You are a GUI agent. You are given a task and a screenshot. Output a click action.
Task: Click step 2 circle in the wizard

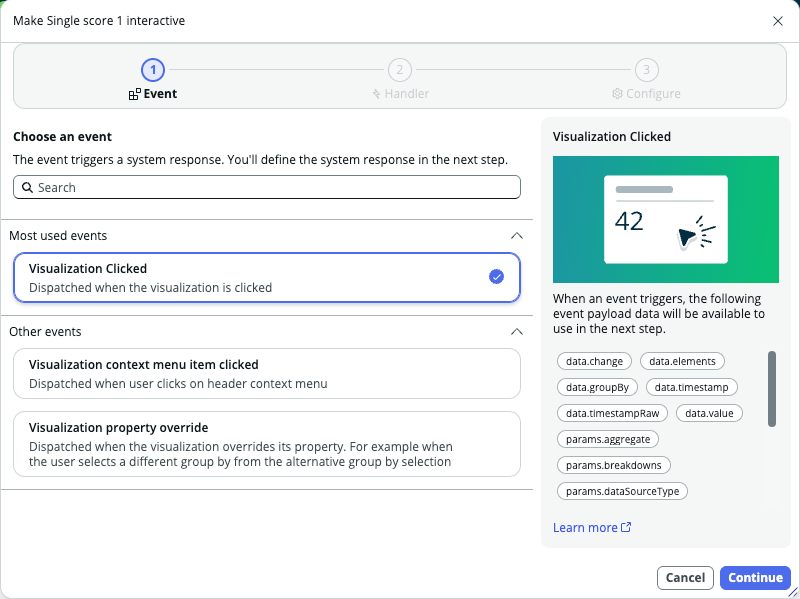pyautogui.click(x=399, y=70)
